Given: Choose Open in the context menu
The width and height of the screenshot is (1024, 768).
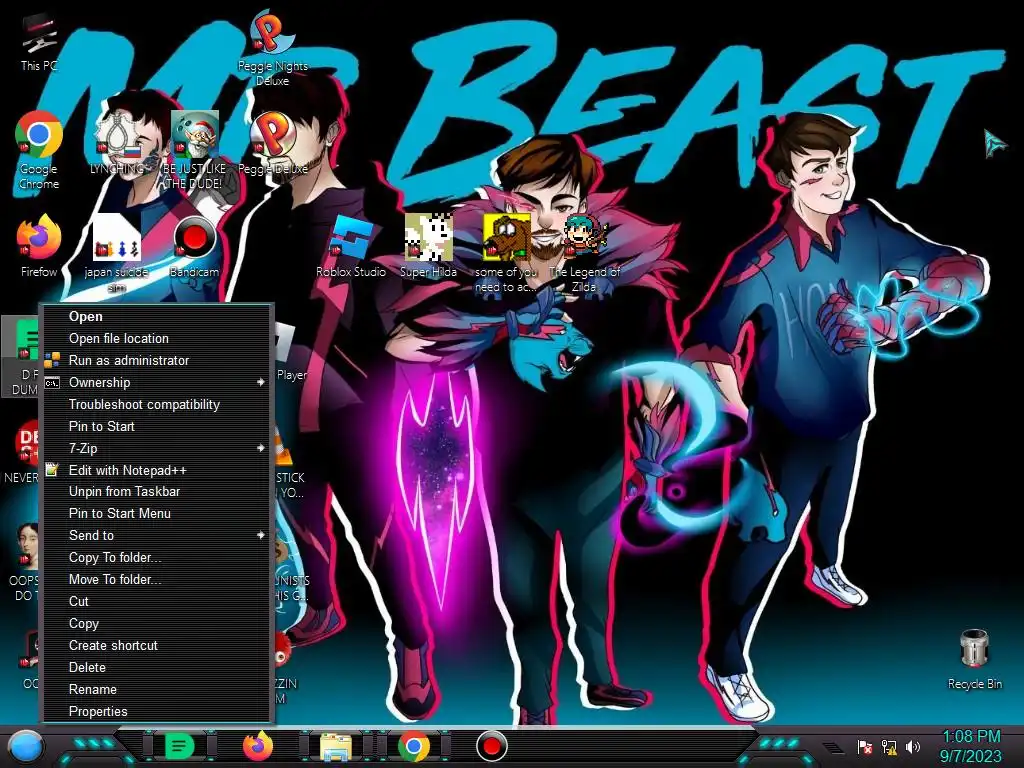Looking at the screenshot, I should point(156,317).
